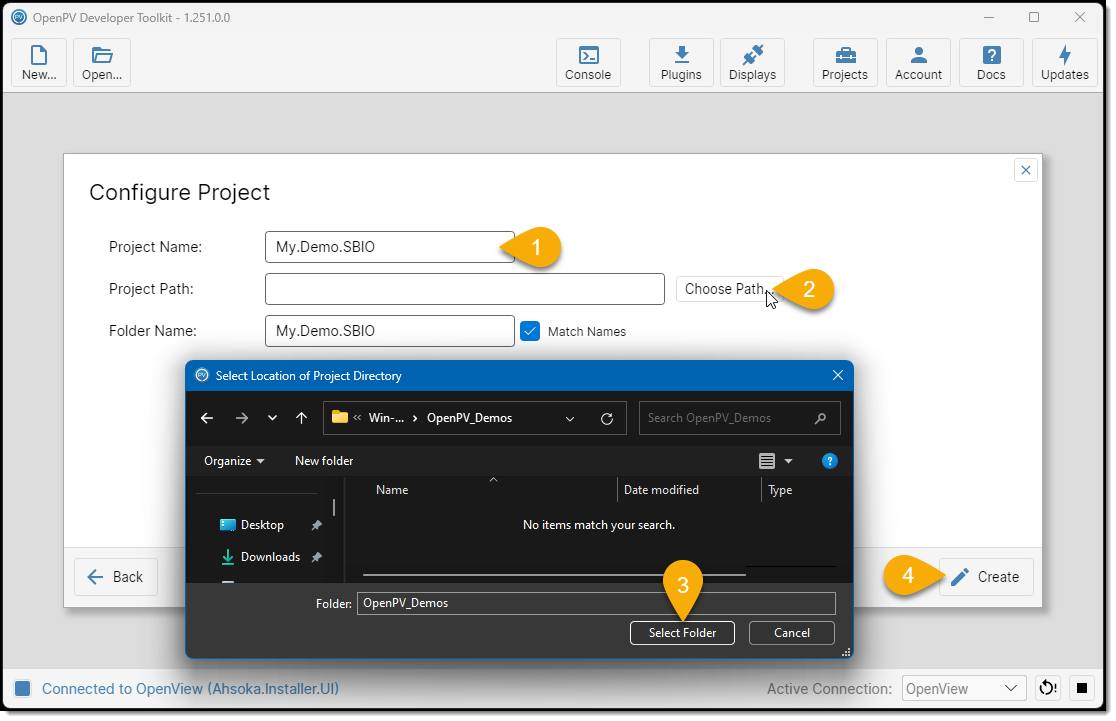Screen dimensions: 1116x721
Task: Click the Win-... breadcrumb segment
Action: click(386, 418)
